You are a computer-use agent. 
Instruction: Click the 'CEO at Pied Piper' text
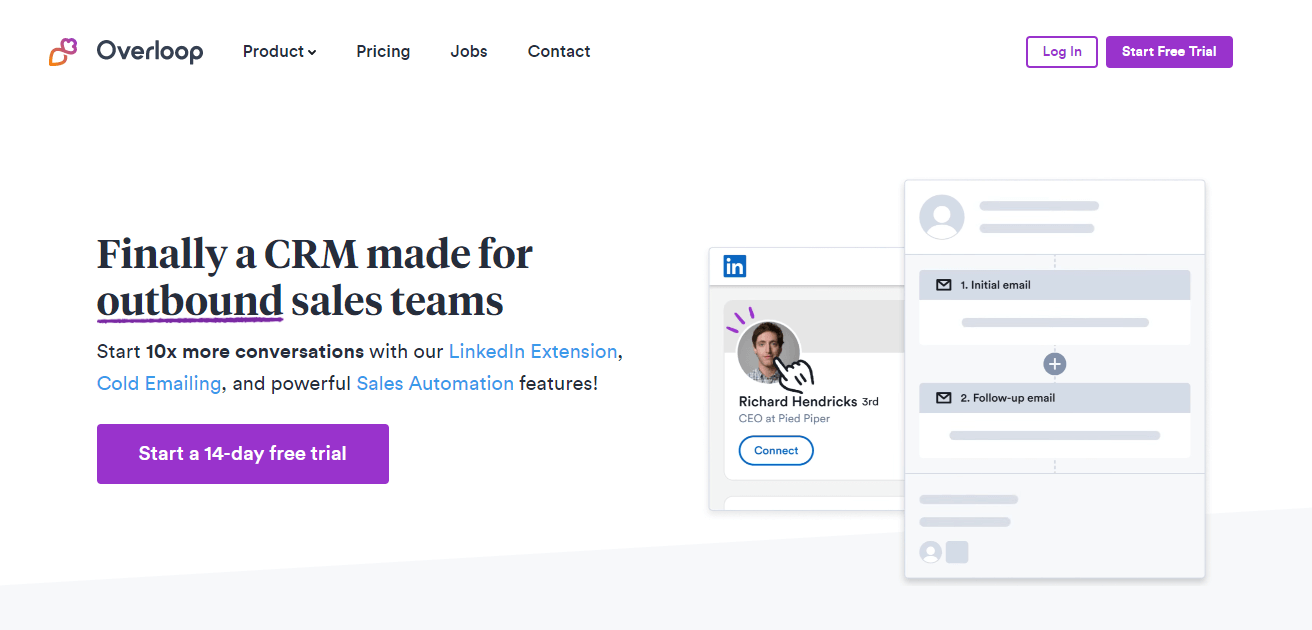tap(784, 419)
